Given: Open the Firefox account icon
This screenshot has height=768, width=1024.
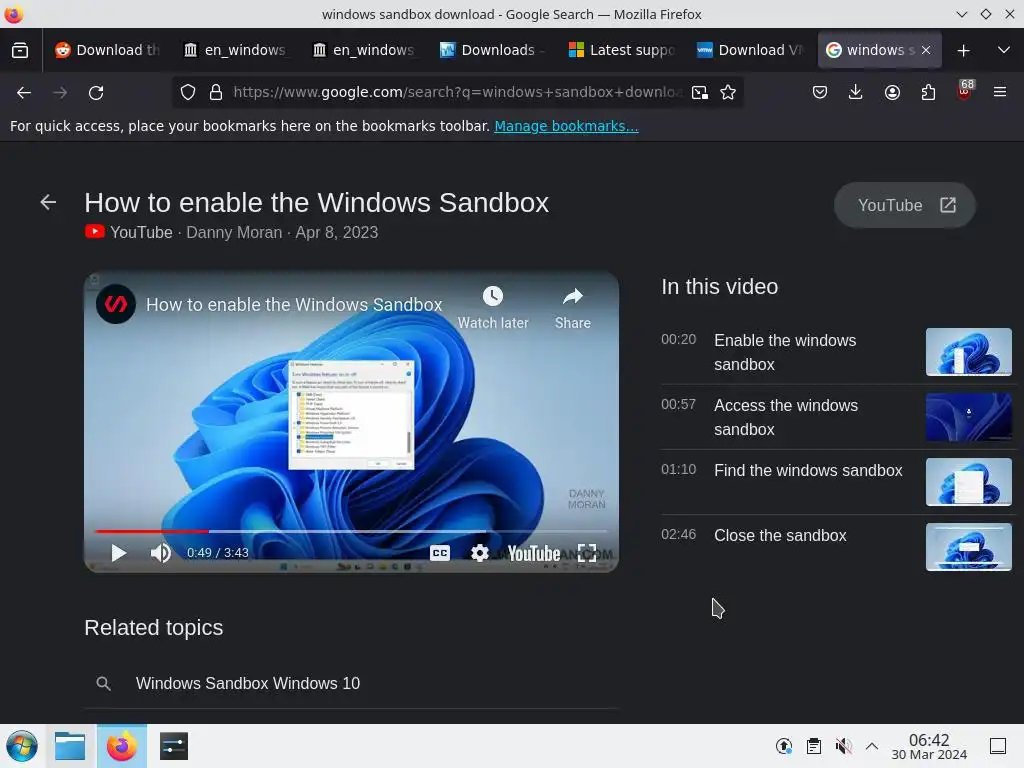Looking at the screenshot, I should coord(892,93).
